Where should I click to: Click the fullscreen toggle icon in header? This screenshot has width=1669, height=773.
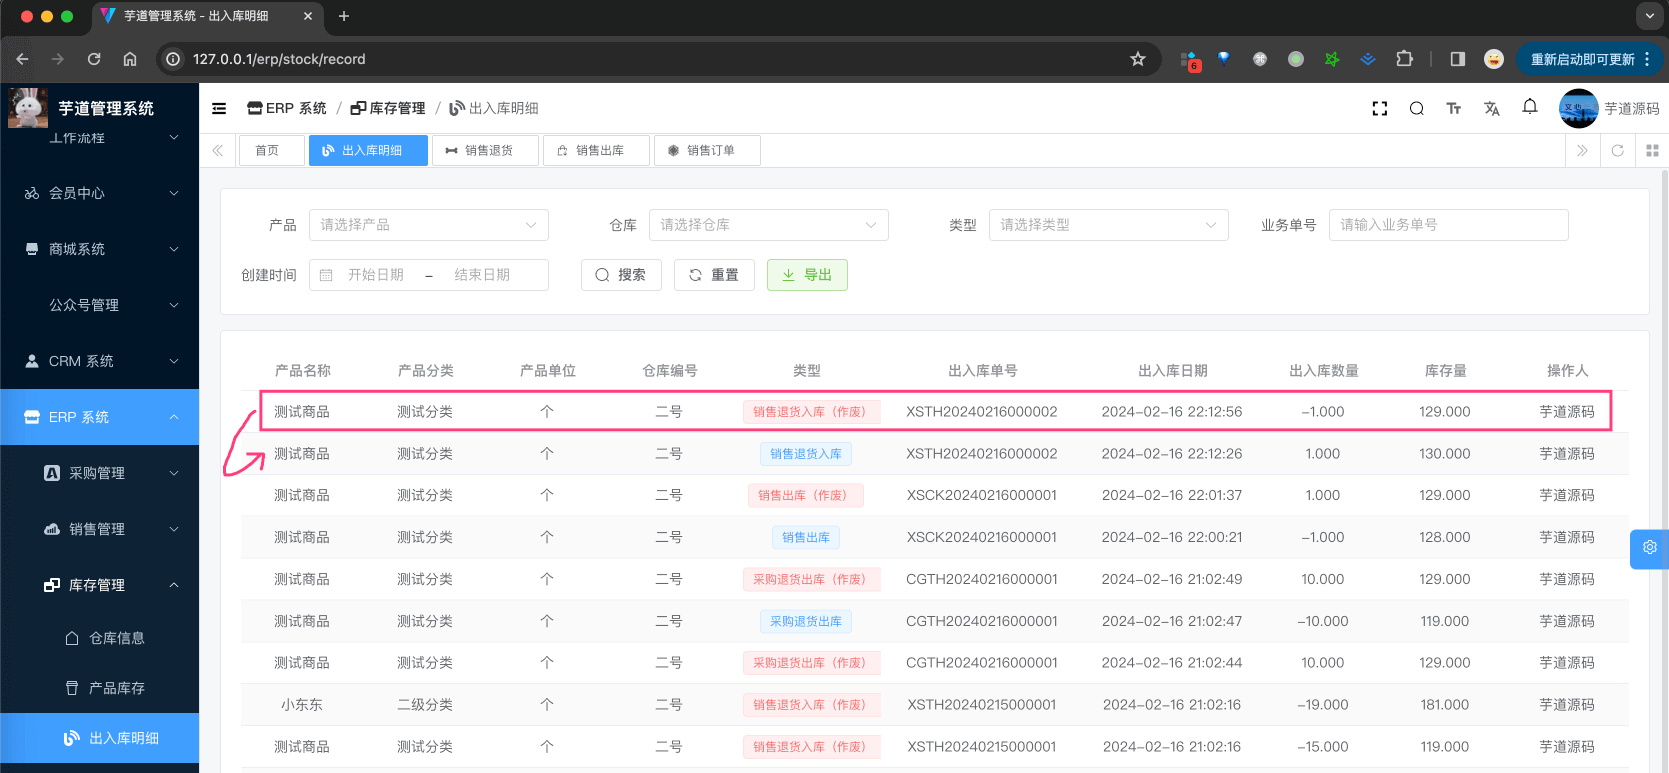[x=1380, y=109]
